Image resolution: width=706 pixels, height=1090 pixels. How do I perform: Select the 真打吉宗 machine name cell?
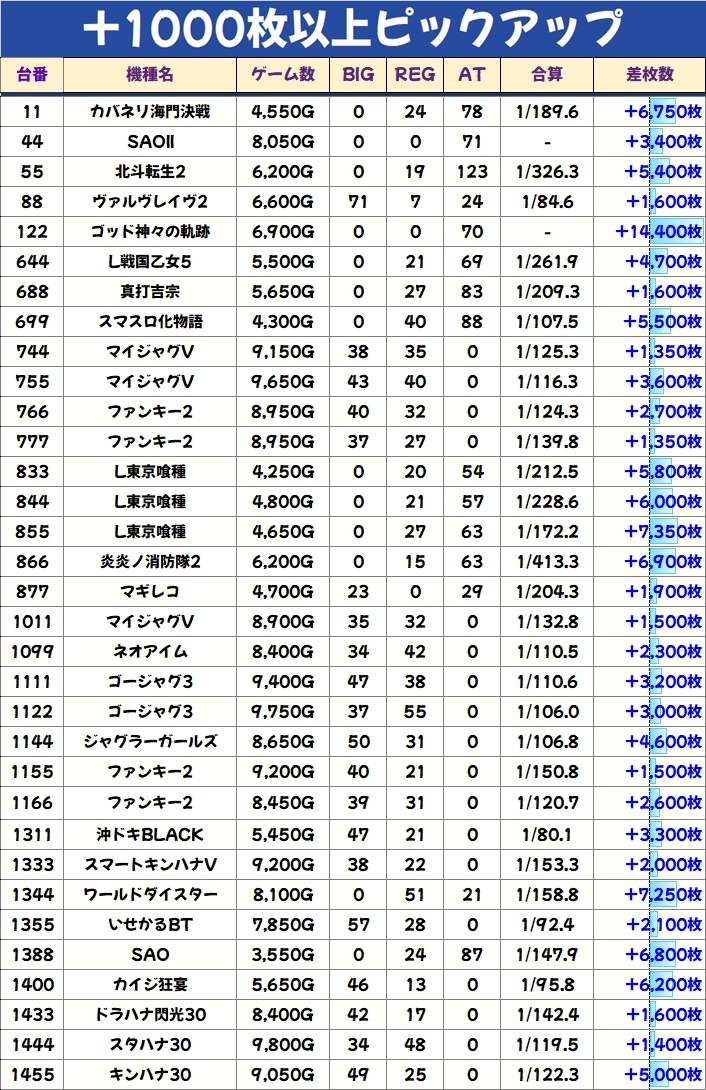pos(150,291)
